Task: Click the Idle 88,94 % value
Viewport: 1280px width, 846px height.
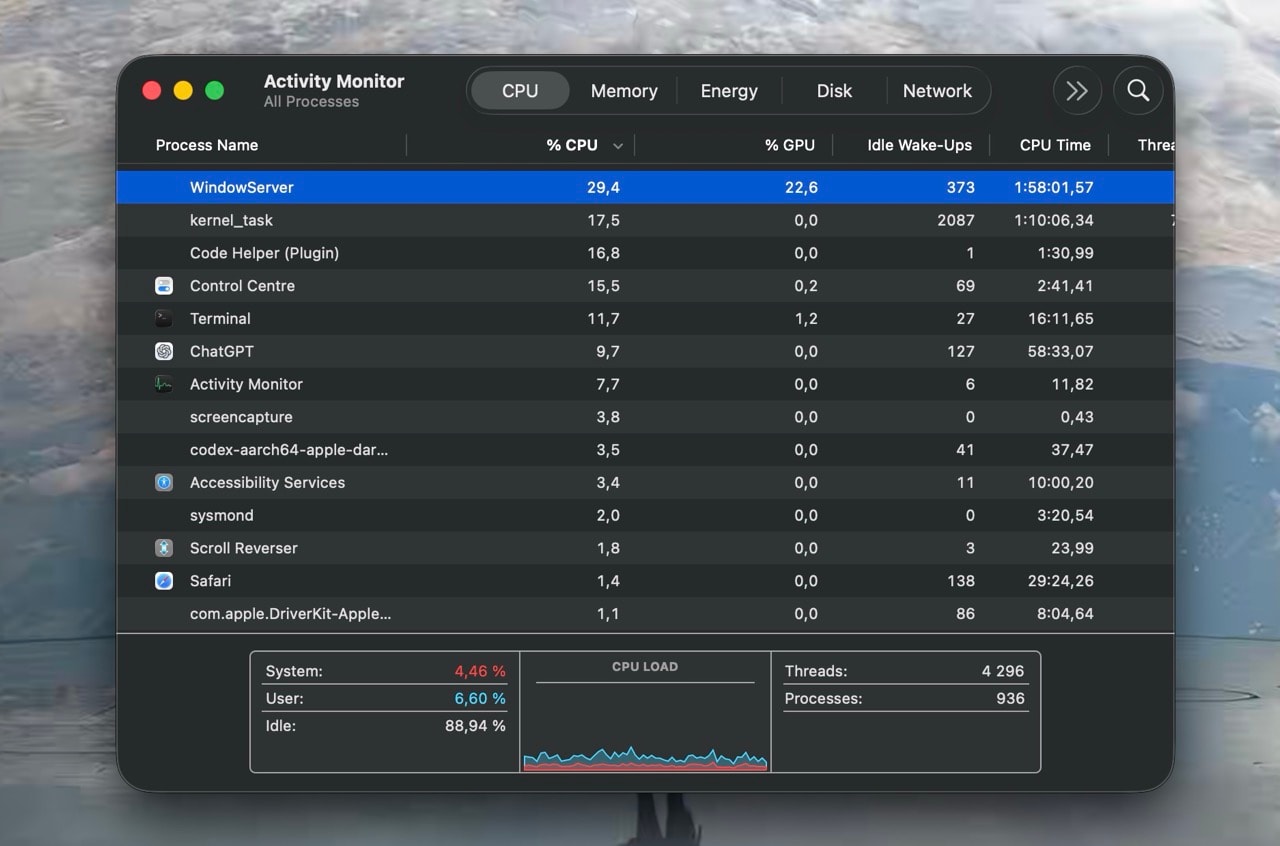Action: pos(475,726)
